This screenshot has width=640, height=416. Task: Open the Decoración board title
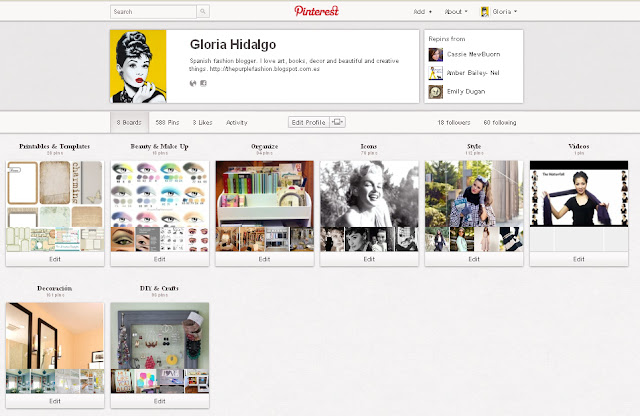coord(55,288)
